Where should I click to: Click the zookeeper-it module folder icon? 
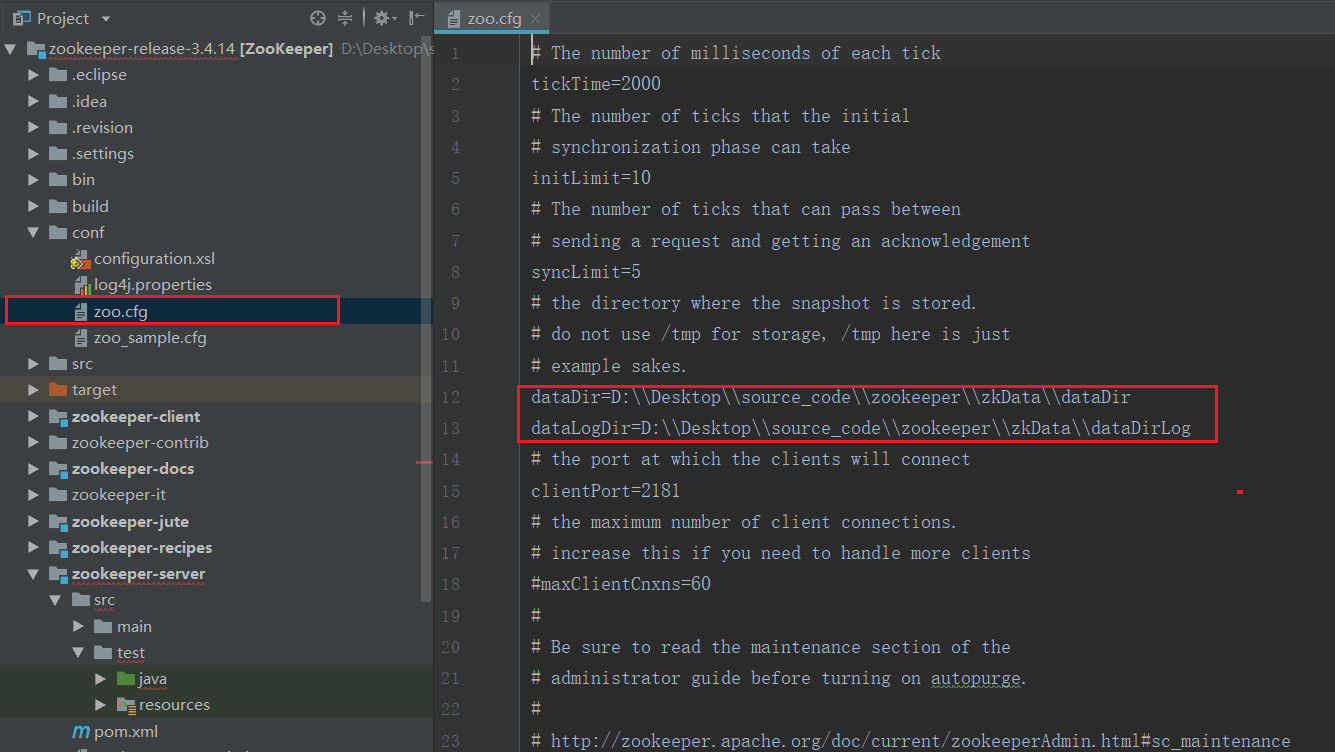[x=57, y=495]
